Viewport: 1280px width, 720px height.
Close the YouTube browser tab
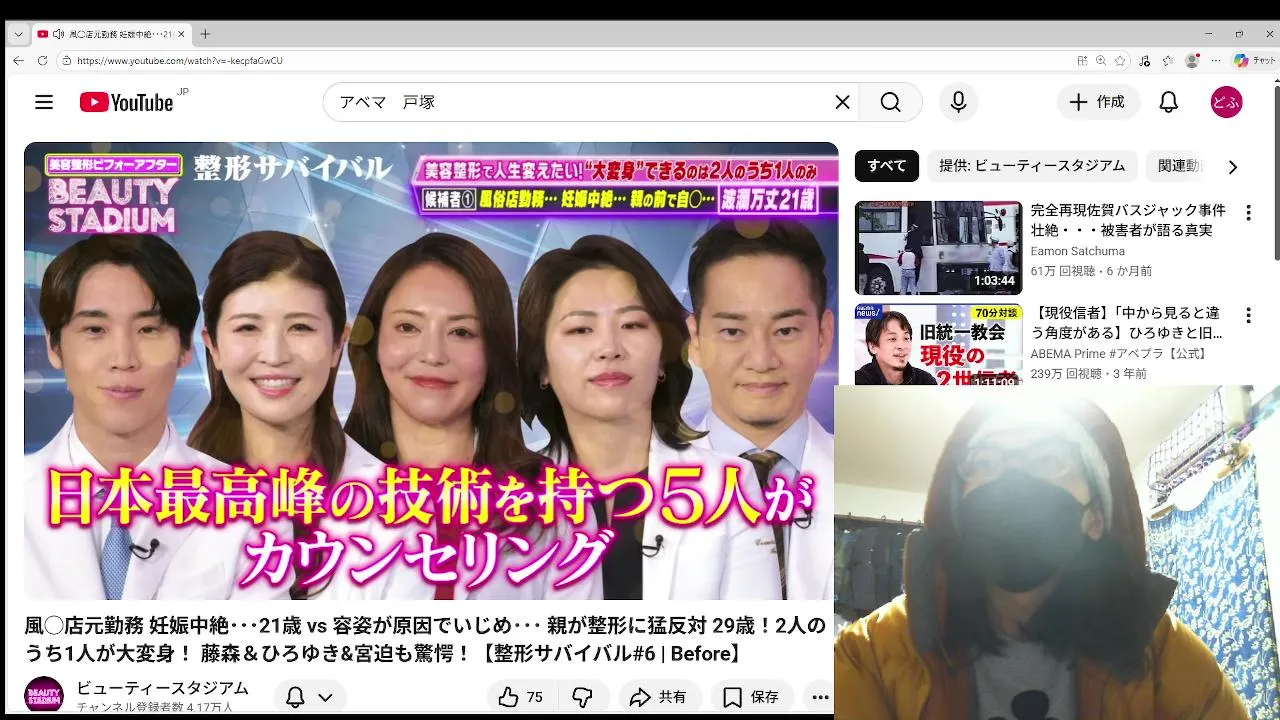point(181,34)
